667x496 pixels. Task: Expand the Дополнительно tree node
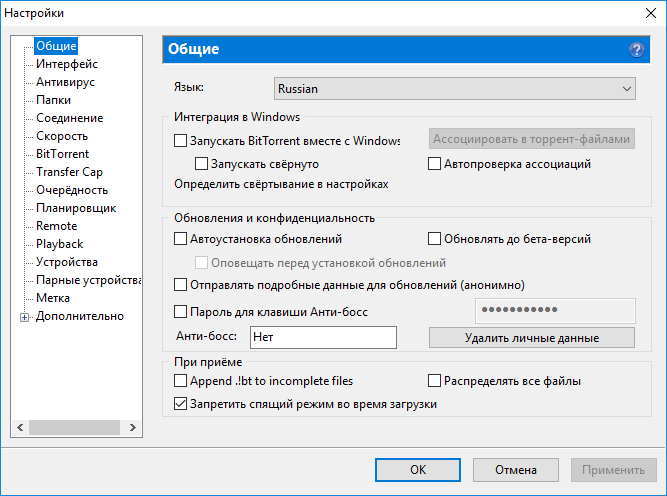pos(24,317)
